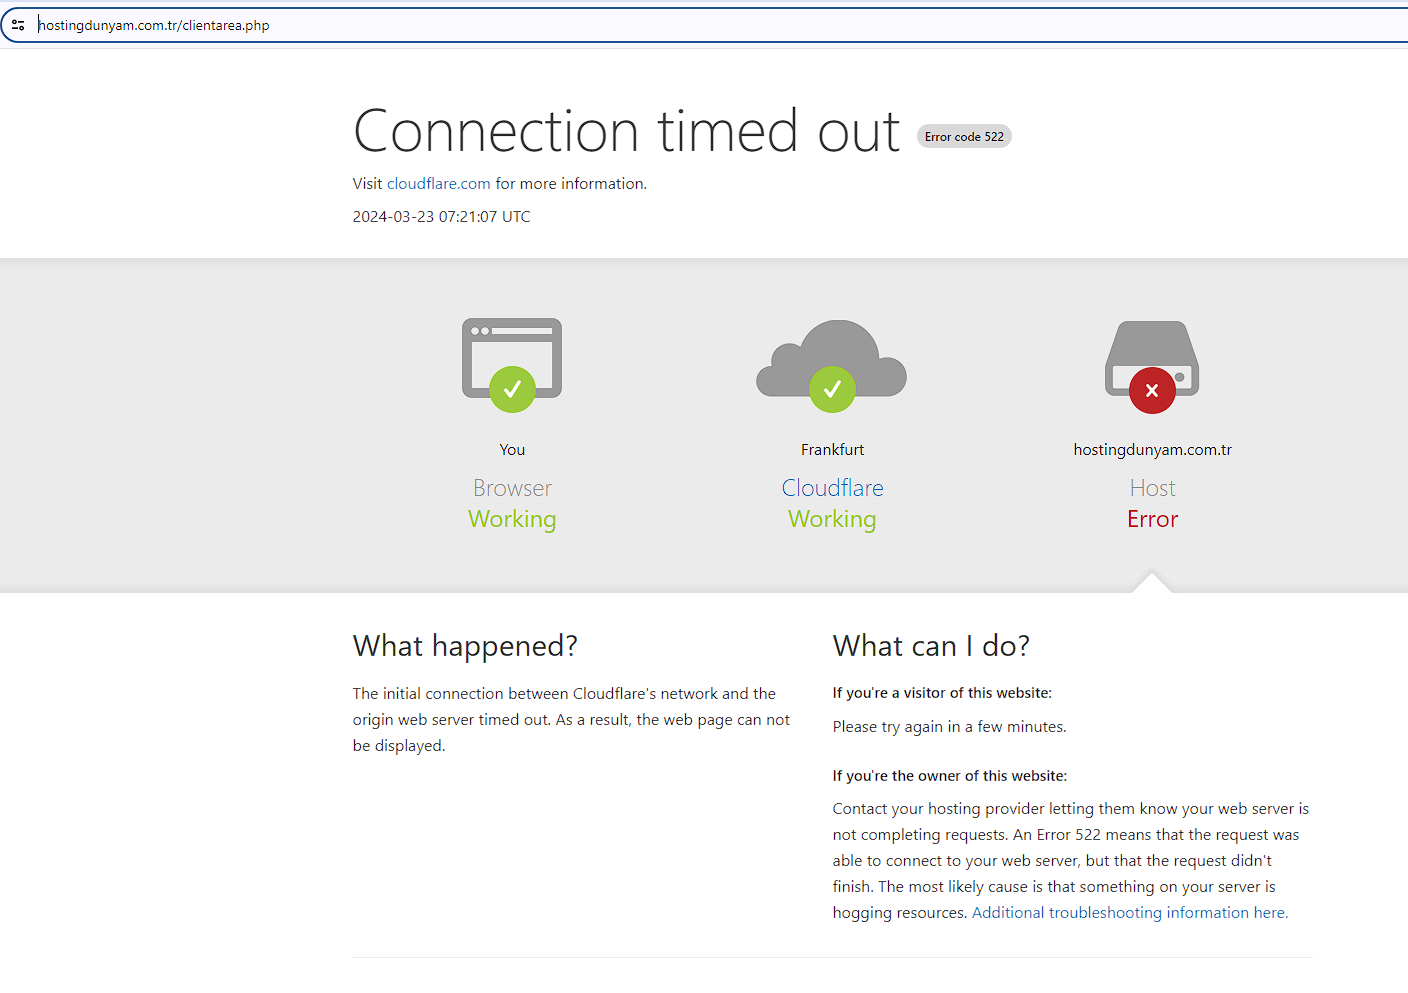
Task: Click the Connection timed out heading
Action: click(627, 131)
